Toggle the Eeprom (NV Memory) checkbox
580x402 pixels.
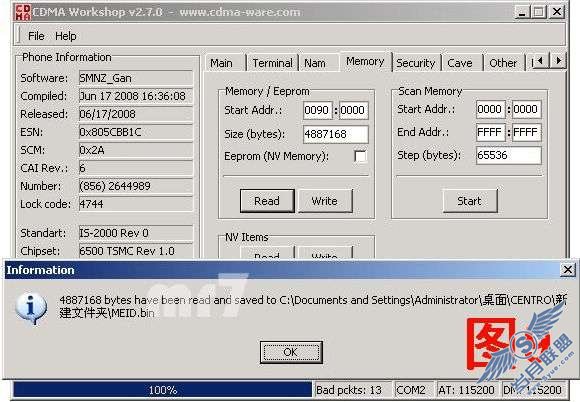pyautogui.click(x=360, y=156)
